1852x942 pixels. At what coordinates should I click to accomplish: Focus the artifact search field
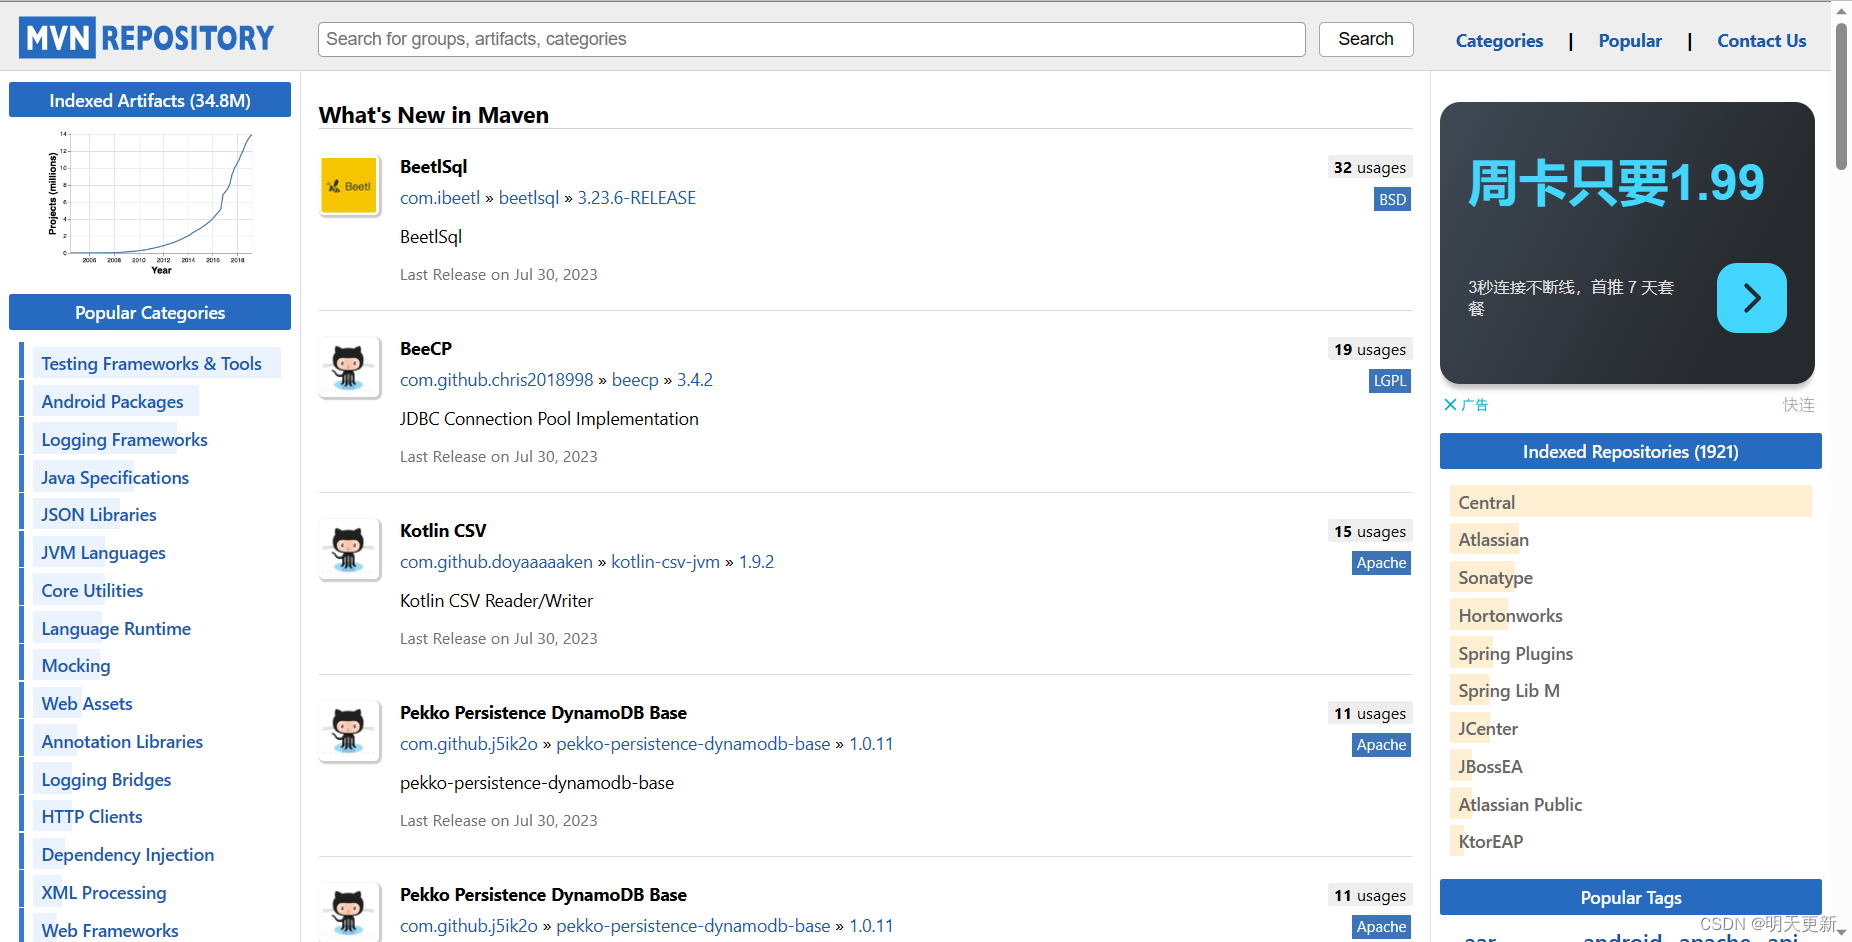[811, 39]
